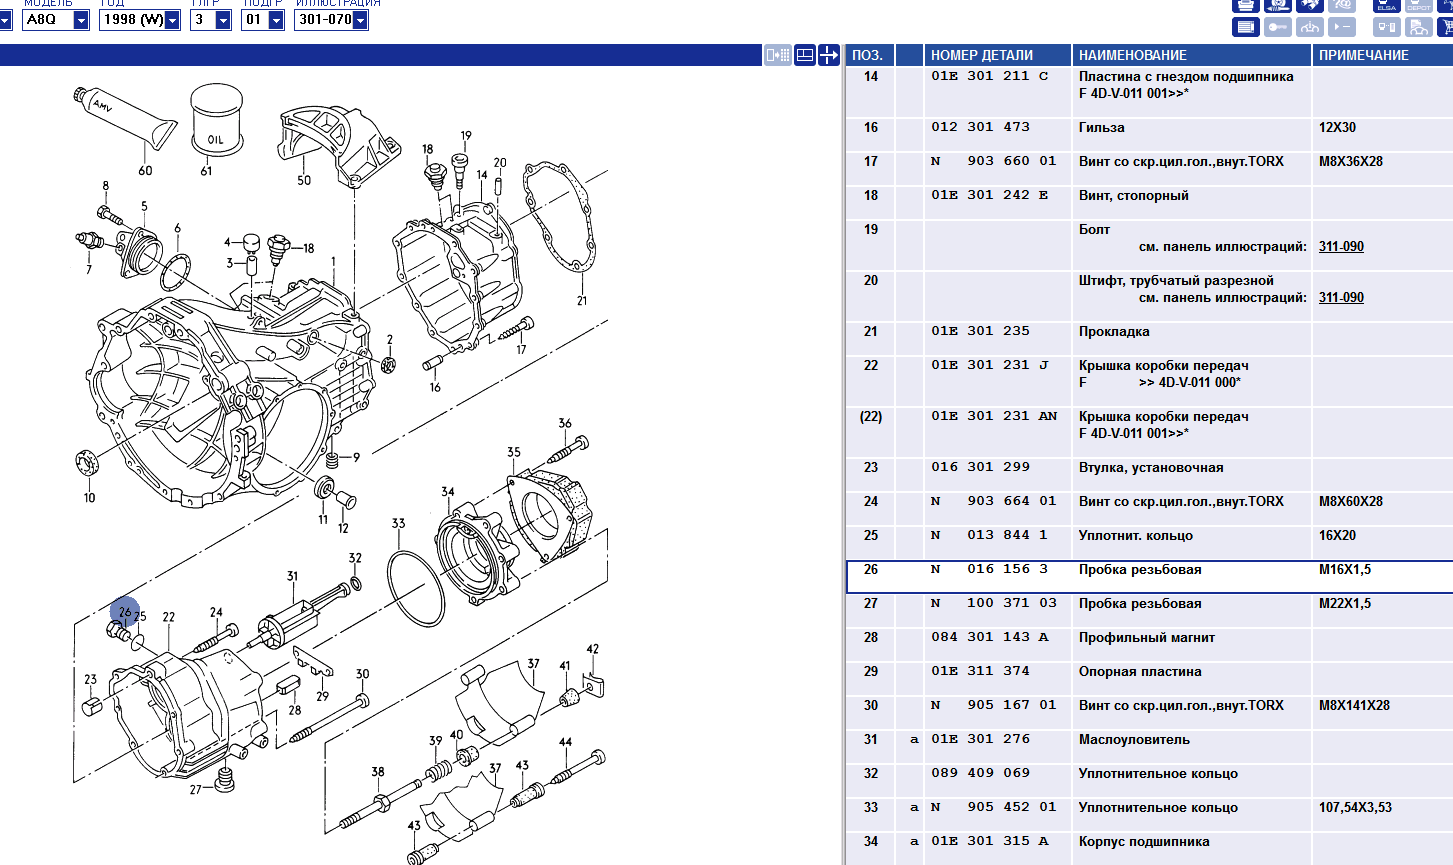The height and width of the screenshot is (865, 1453).
Task: Open the illustration dropdown showing 301-070
Action: point(360,20)
